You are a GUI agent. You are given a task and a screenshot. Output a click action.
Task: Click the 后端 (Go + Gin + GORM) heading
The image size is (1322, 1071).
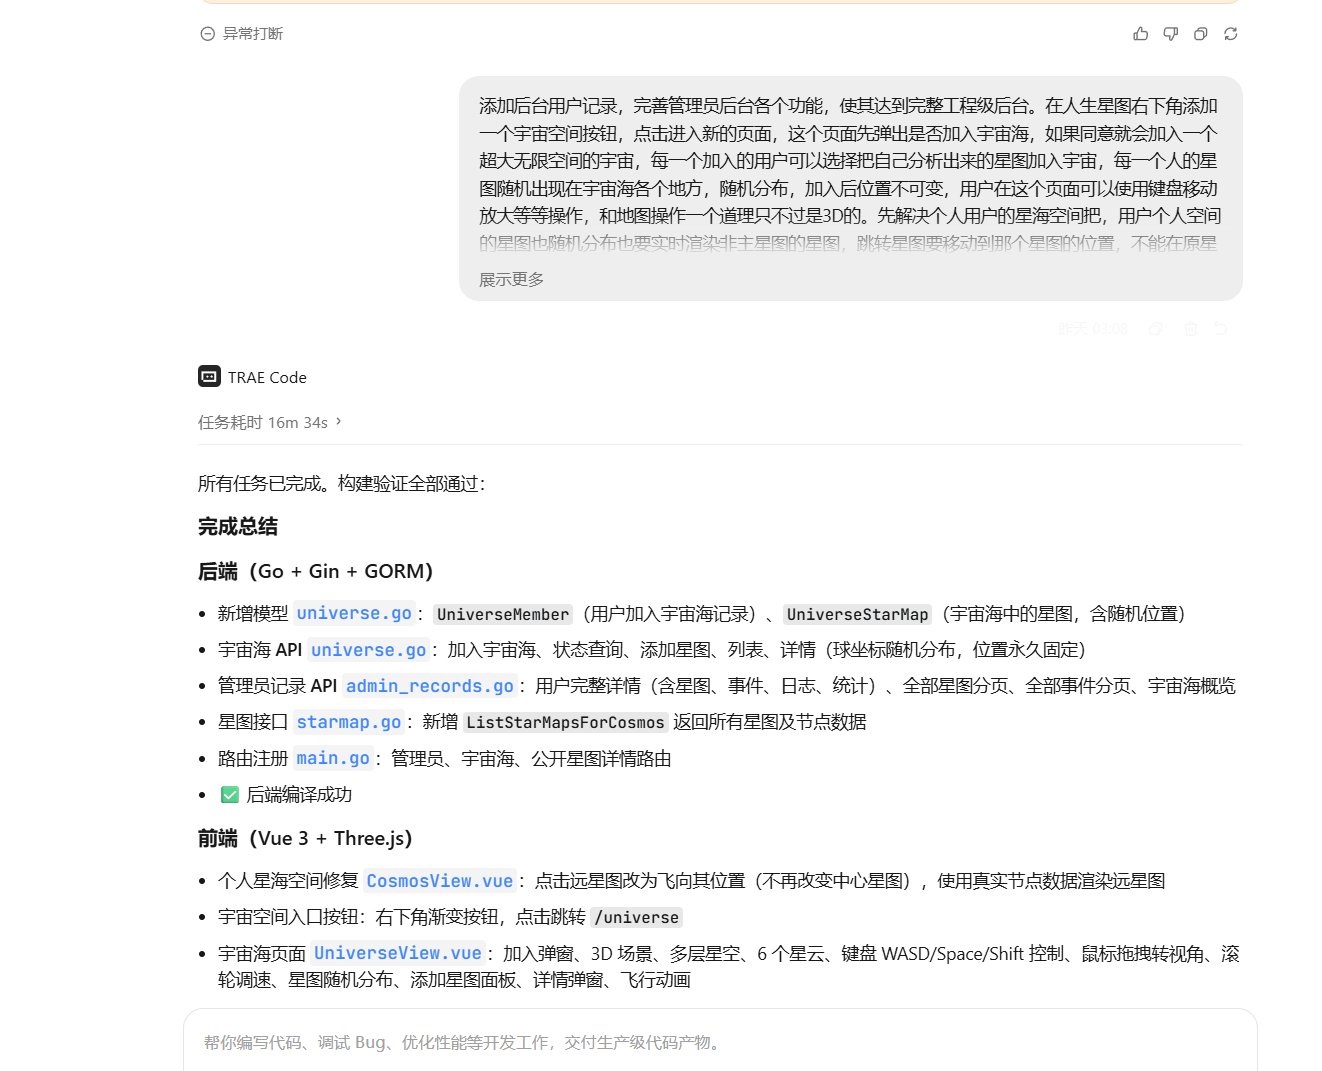[x=315, y=571]
